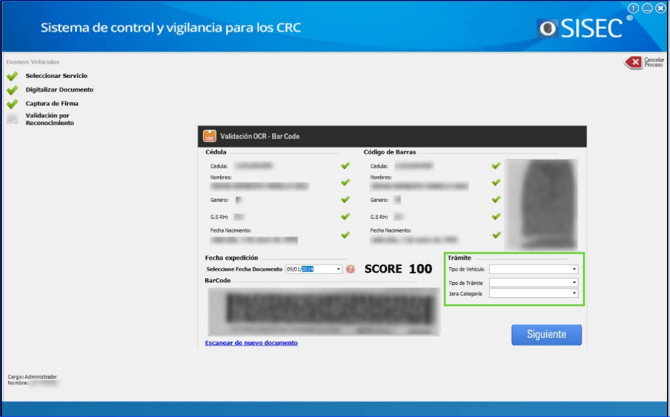670x417 pixels.
Task: Select the Captura de Firma step
Action: click(52, 103)
